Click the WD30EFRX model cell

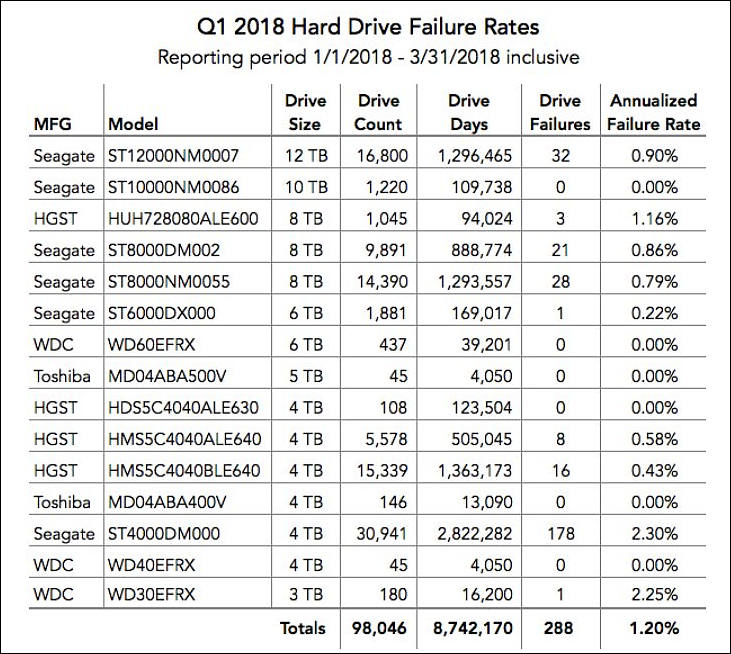coord(152,594)
